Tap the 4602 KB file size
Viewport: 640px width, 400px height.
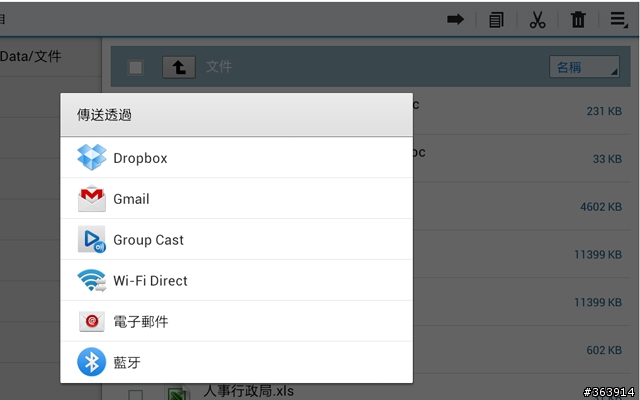pyautogui.click(x=601, y=207)
